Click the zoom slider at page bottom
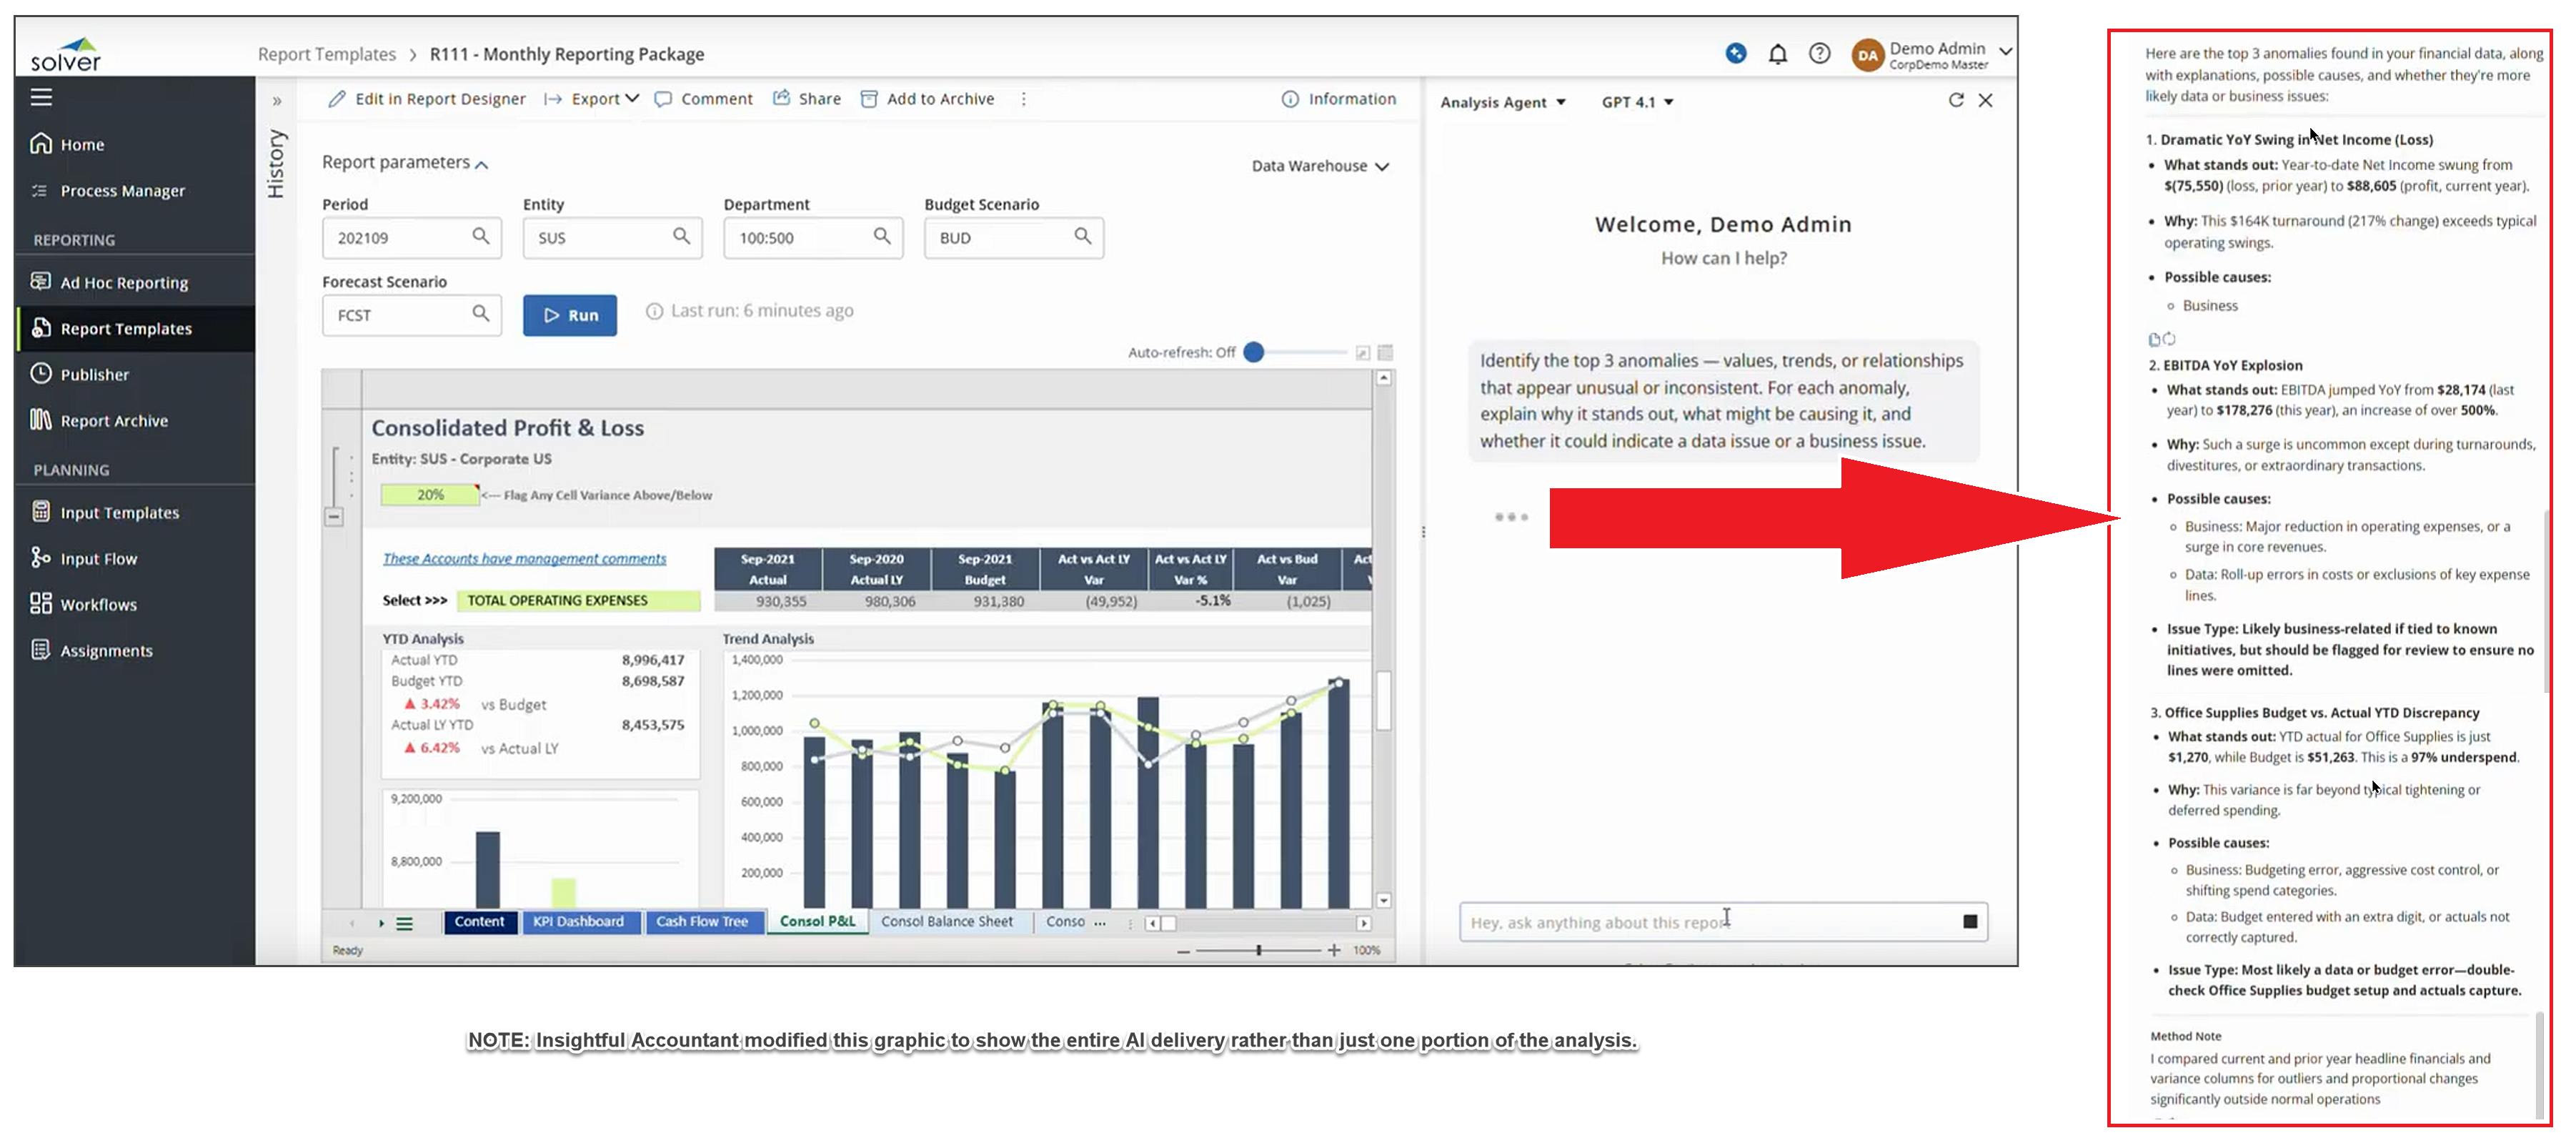Image resolution: width=2576 pixels, height=1148 pixels. [x=1258, y=950]
